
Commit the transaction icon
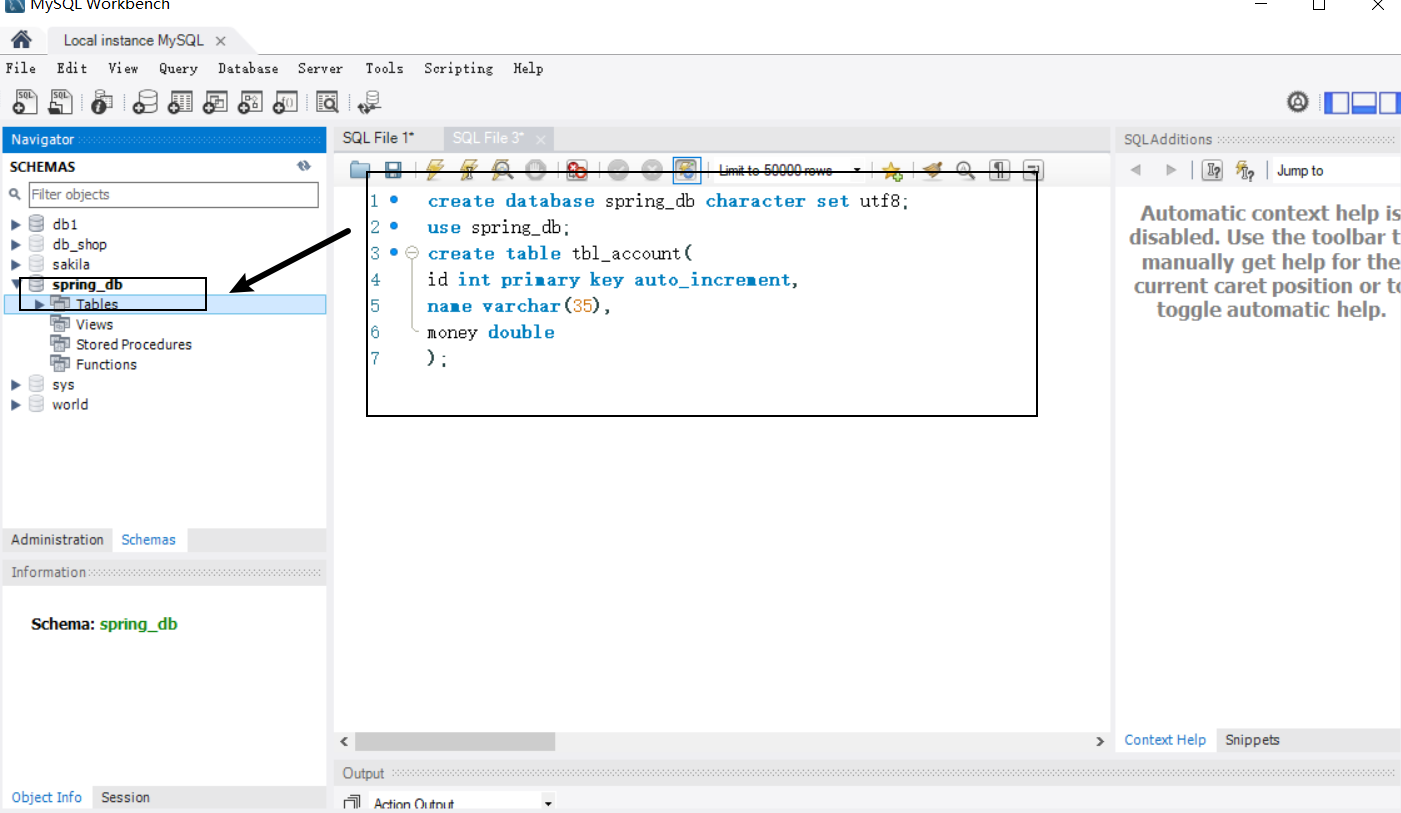(618, 170)
